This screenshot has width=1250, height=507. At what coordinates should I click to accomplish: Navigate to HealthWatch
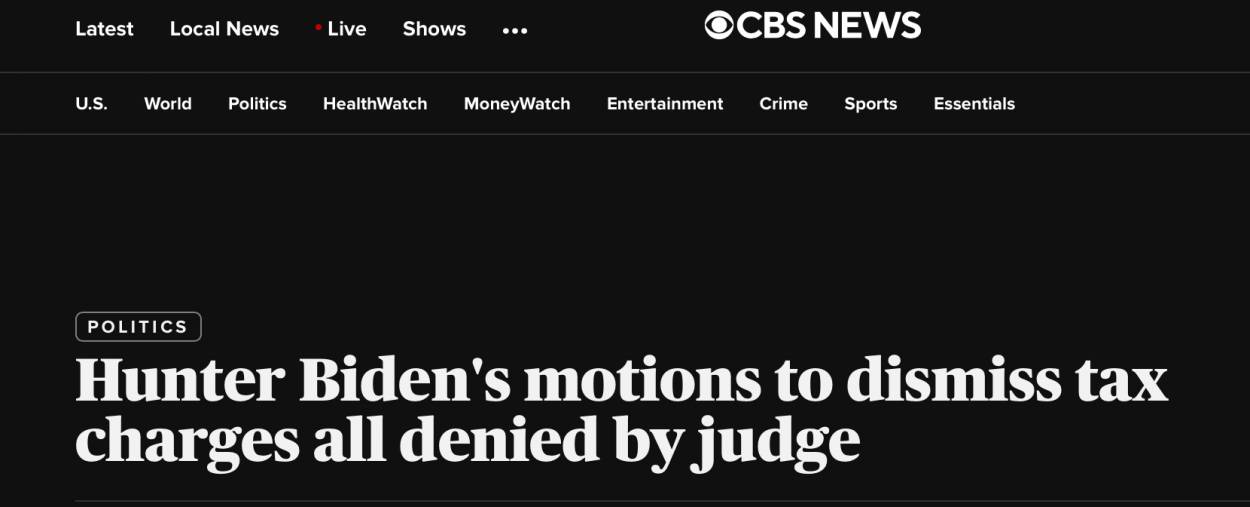375,104
